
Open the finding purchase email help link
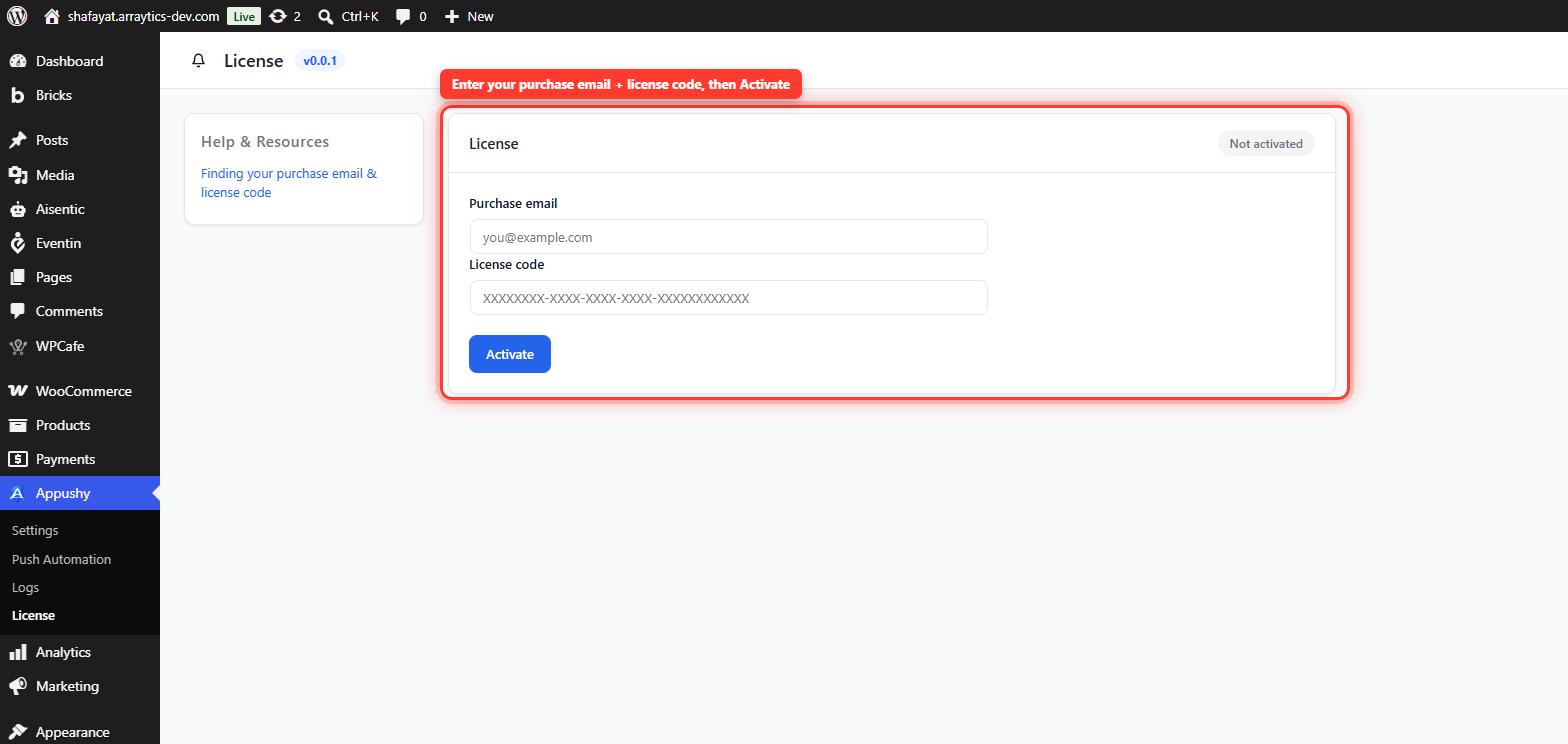point(289,183)
